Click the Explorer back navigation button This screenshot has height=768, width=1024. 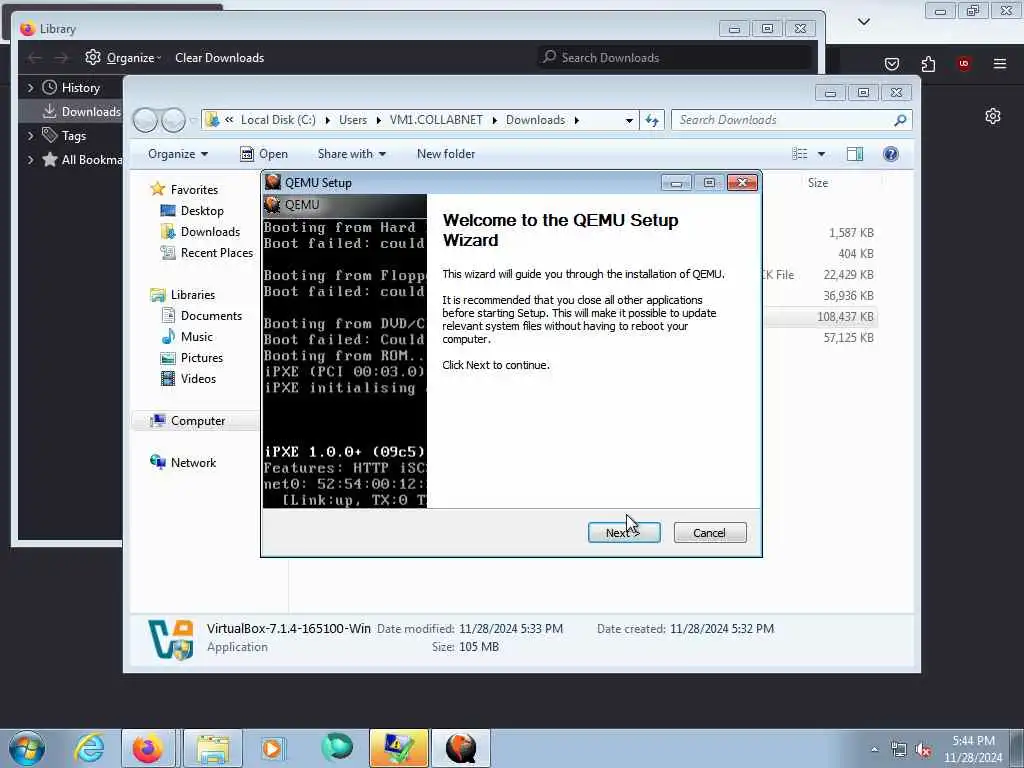145,120
